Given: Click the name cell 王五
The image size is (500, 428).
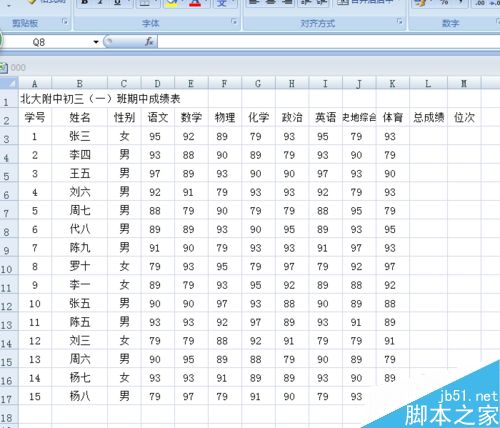Looking at the screenshot, I should click(x=80, y=173).
